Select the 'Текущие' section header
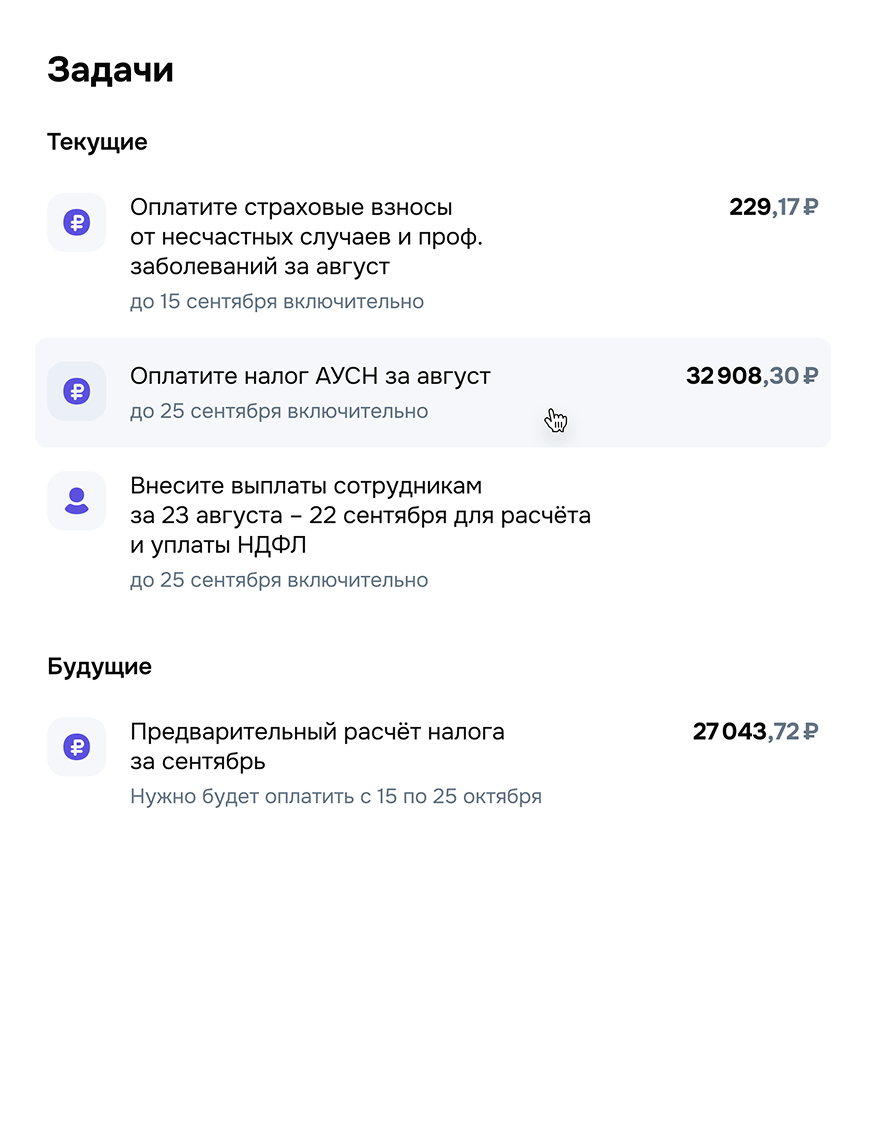 click(97, 142)
